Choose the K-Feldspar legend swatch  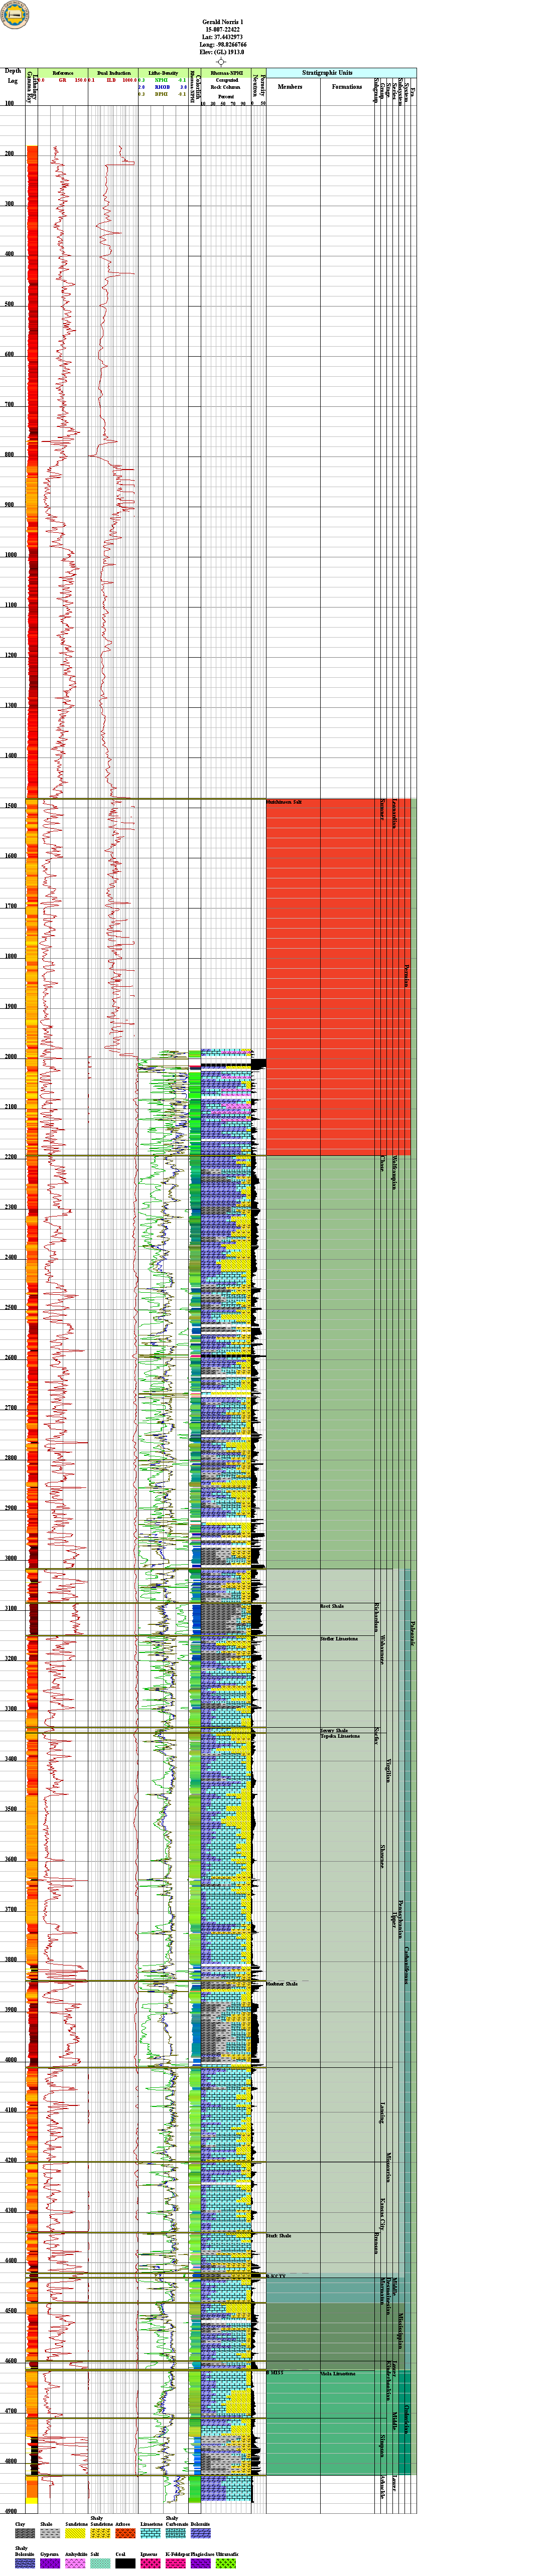point(175,2563)
